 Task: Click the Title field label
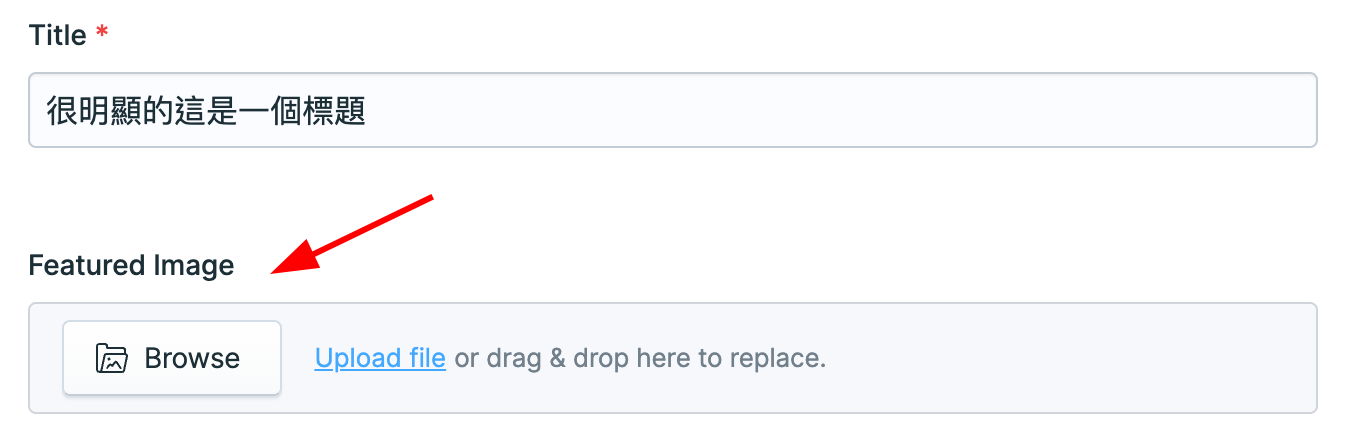[x=57, y=35]
